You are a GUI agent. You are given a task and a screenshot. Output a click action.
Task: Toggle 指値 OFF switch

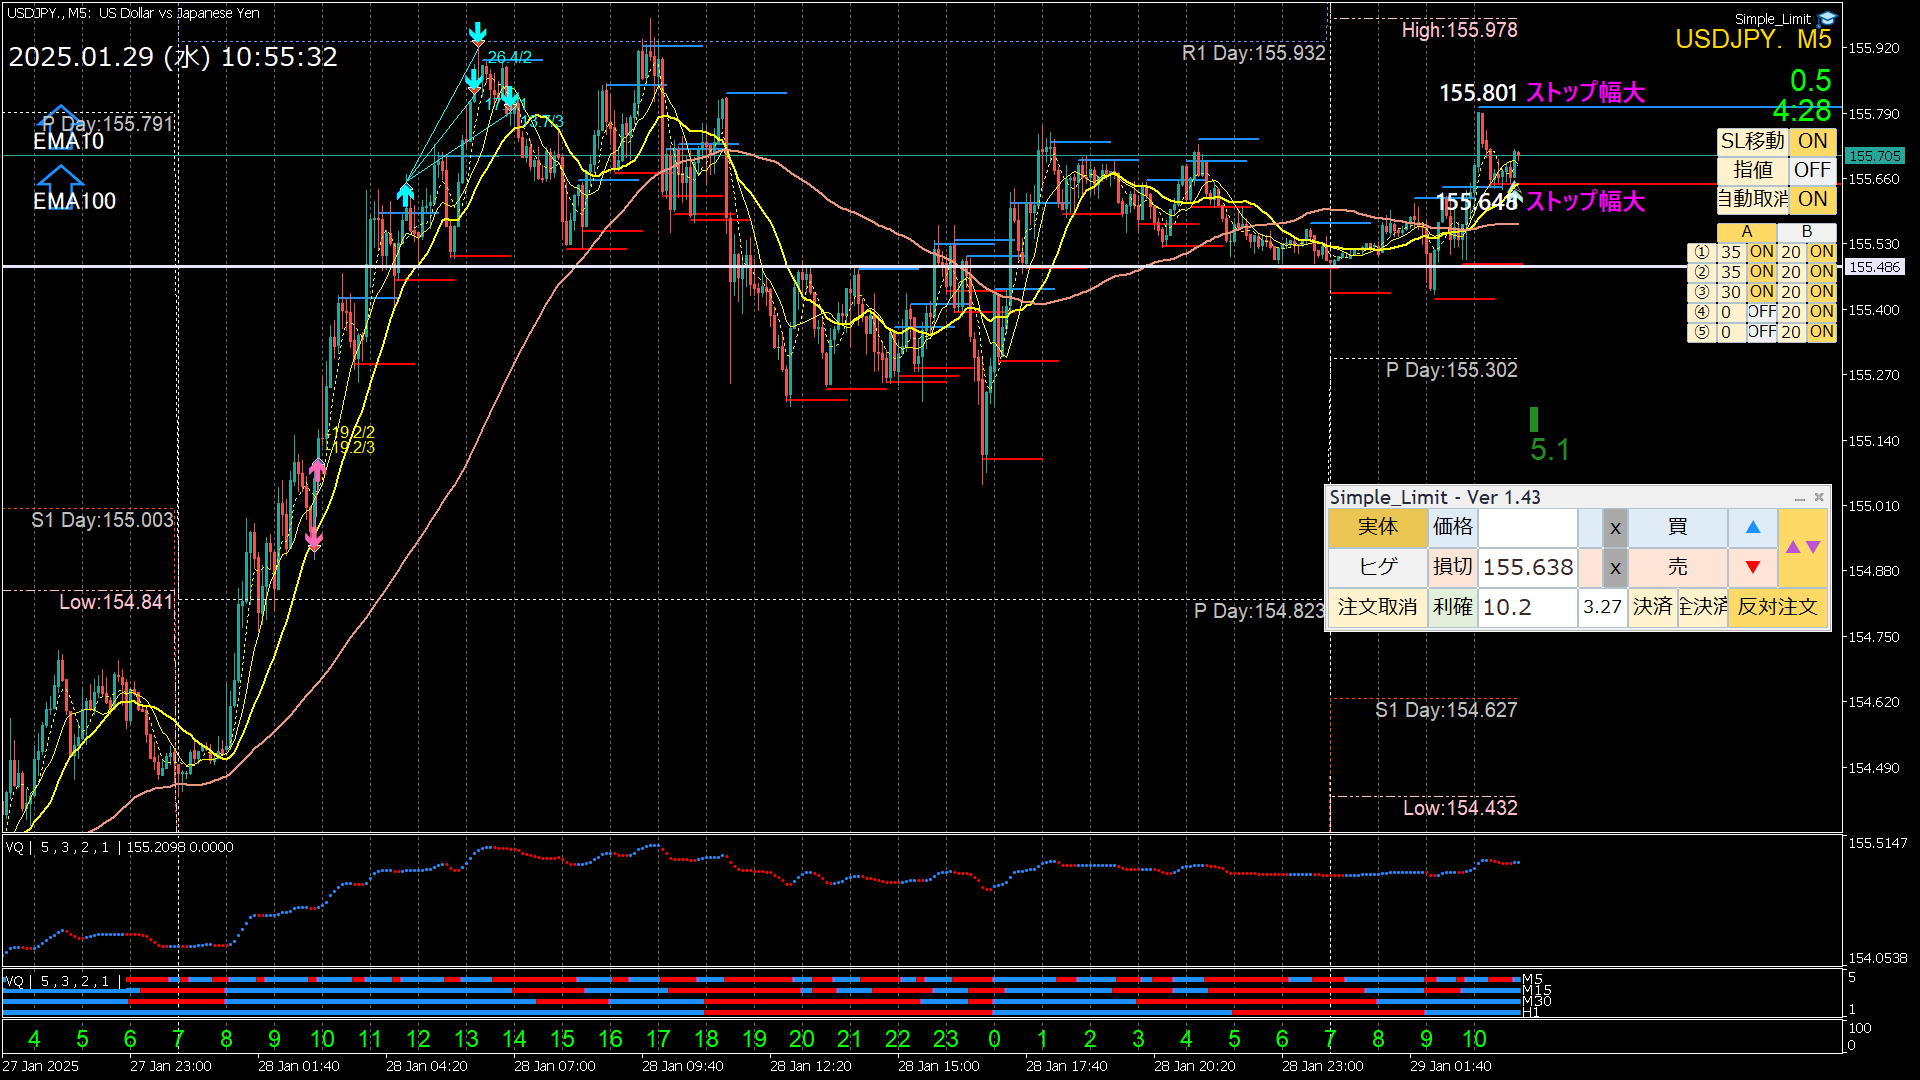[x=1812, y=170]
